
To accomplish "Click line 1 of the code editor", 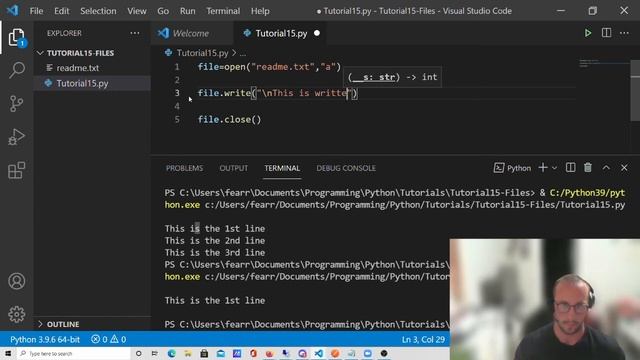I will (x=269, y=67).
